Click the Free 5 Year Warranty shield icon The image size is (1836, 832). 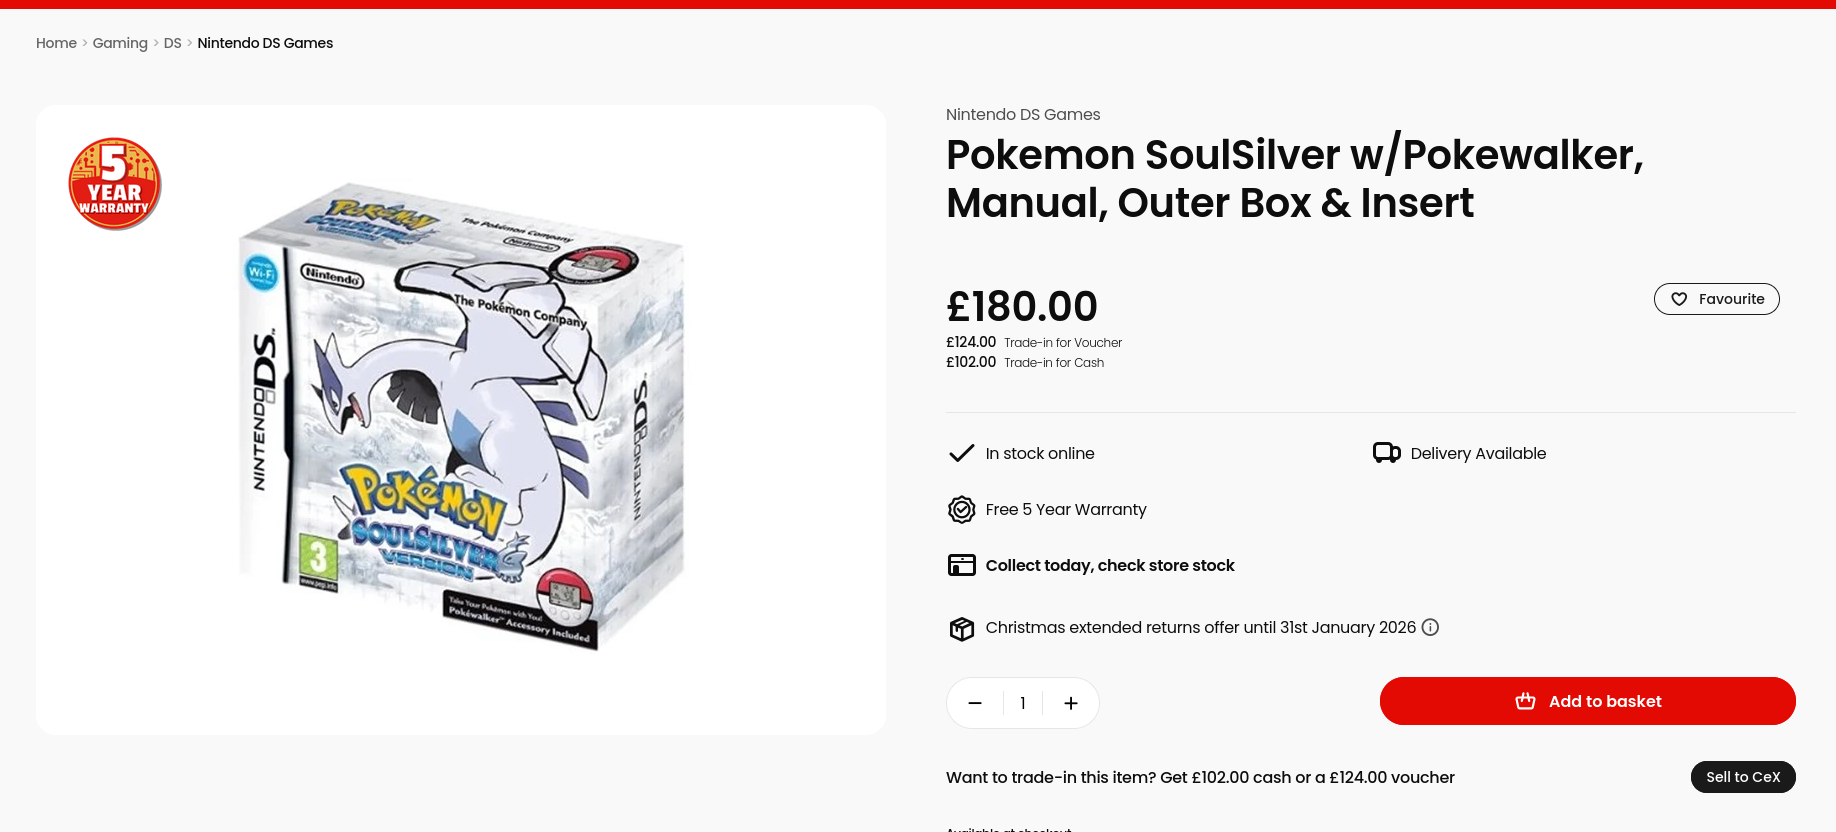(x=961, y=510)
